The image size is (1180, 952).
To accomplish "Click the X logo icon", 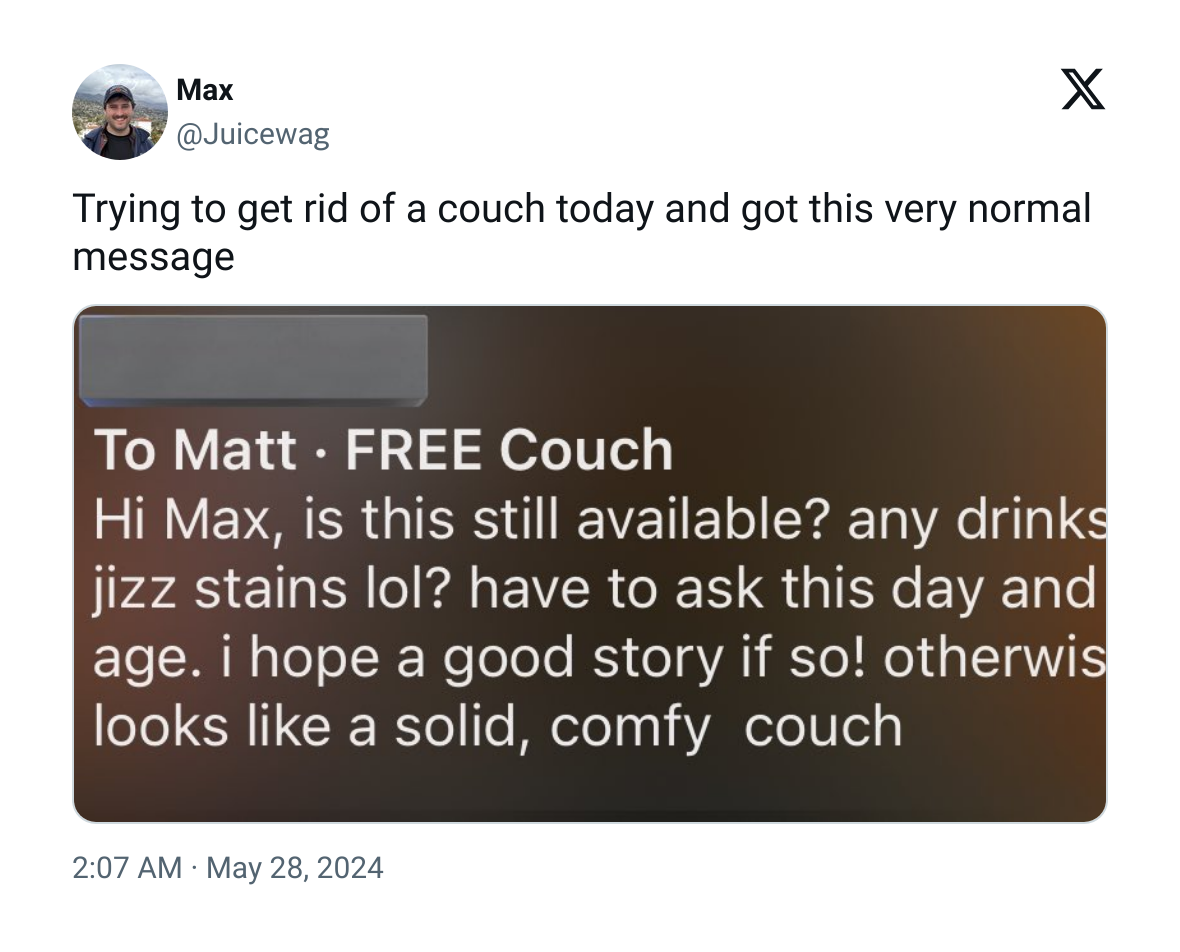I will [1081, 89].
